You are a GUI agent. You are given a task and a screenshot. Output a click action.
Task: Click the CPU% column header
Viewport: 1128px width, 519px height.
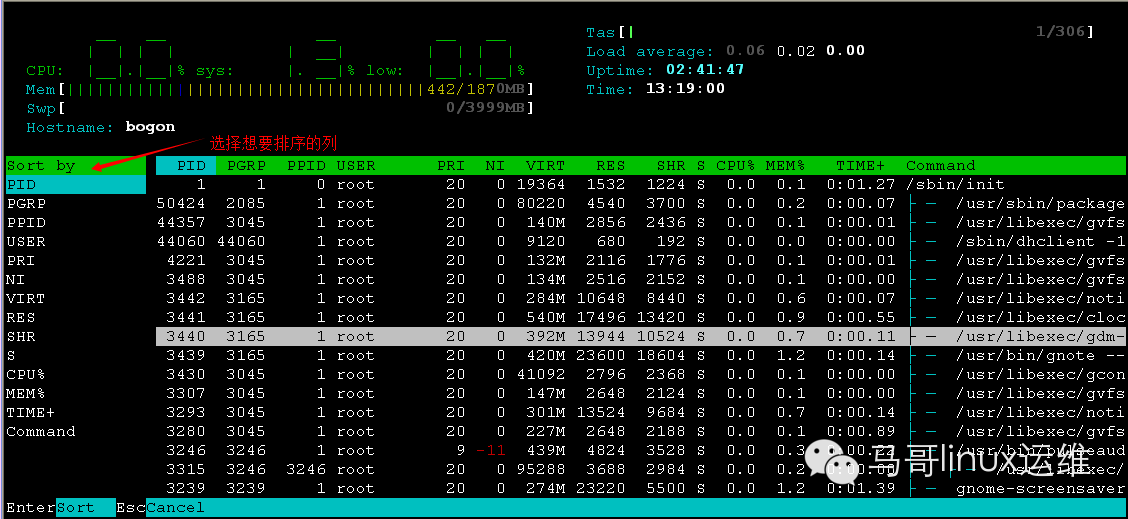736,166
